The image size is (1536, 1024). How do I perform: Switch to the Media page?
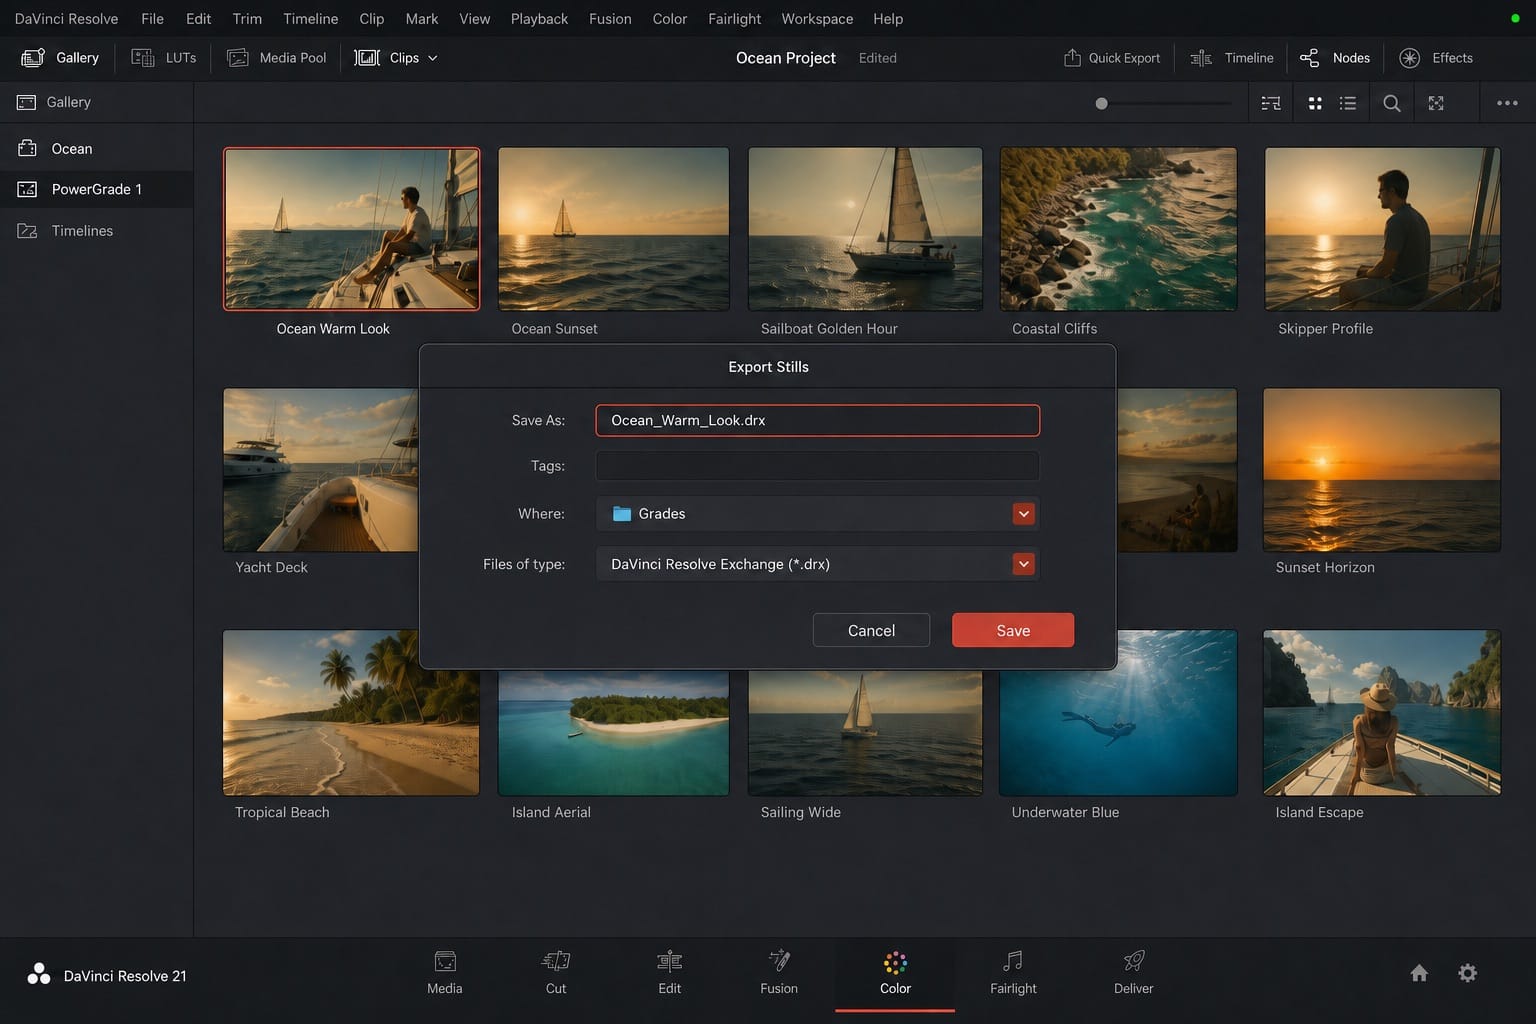(x=444, y=973)
